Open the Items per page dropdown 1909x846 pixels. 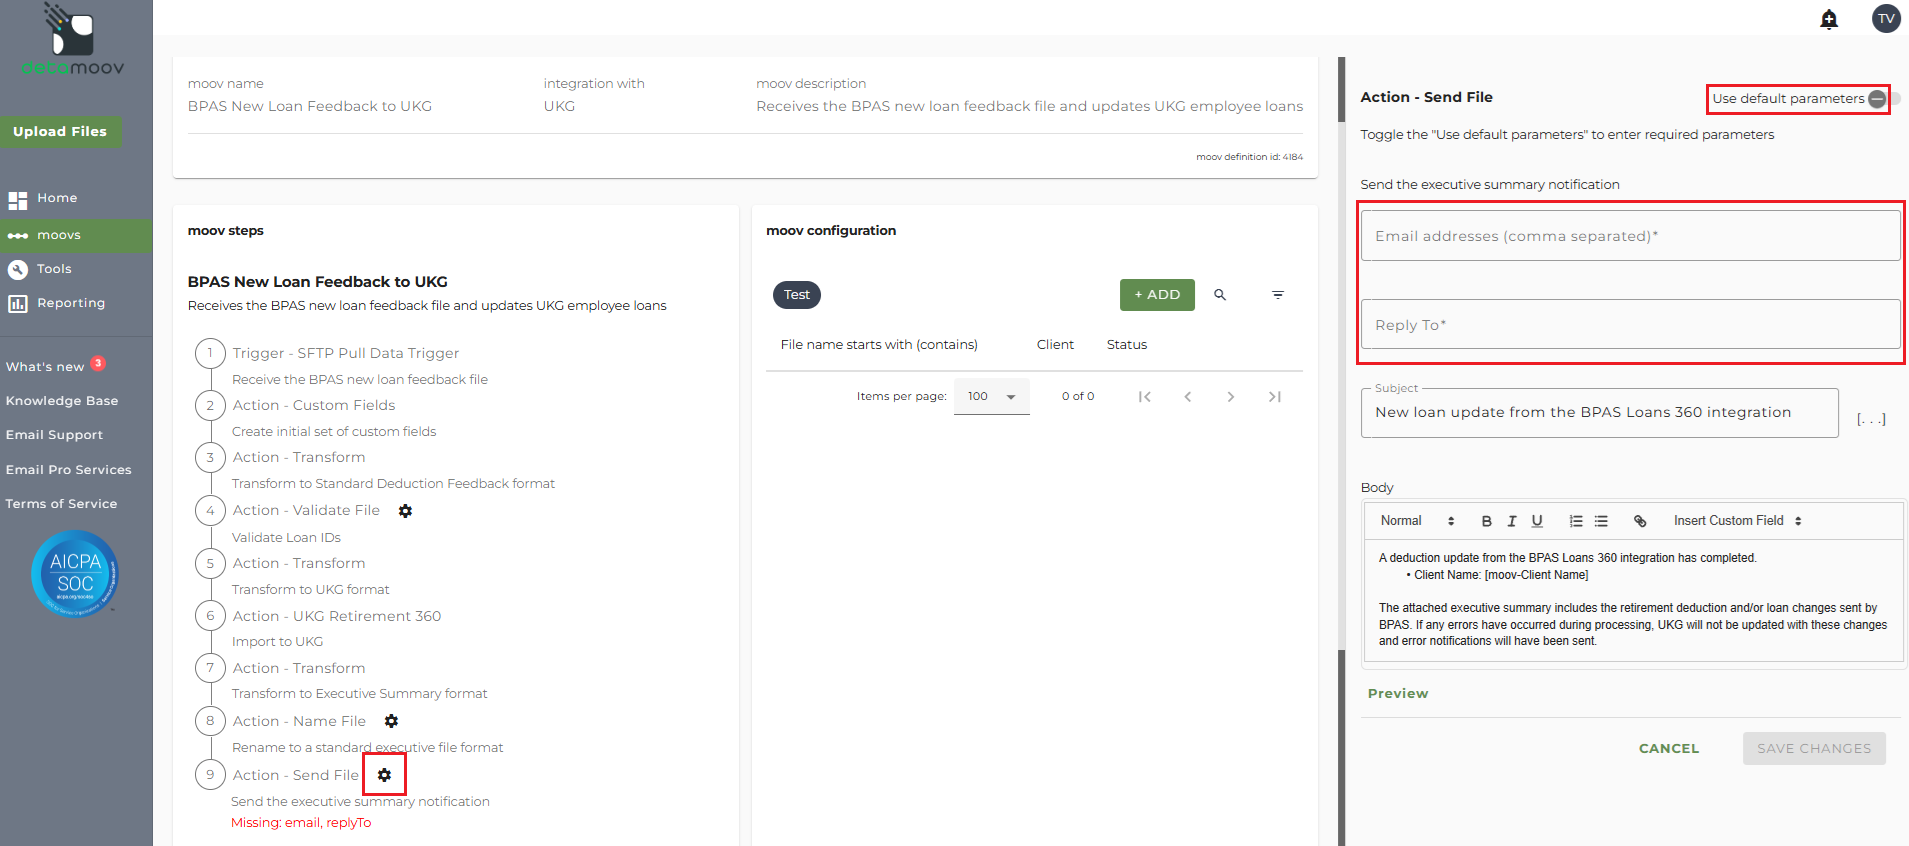(991, 397)
